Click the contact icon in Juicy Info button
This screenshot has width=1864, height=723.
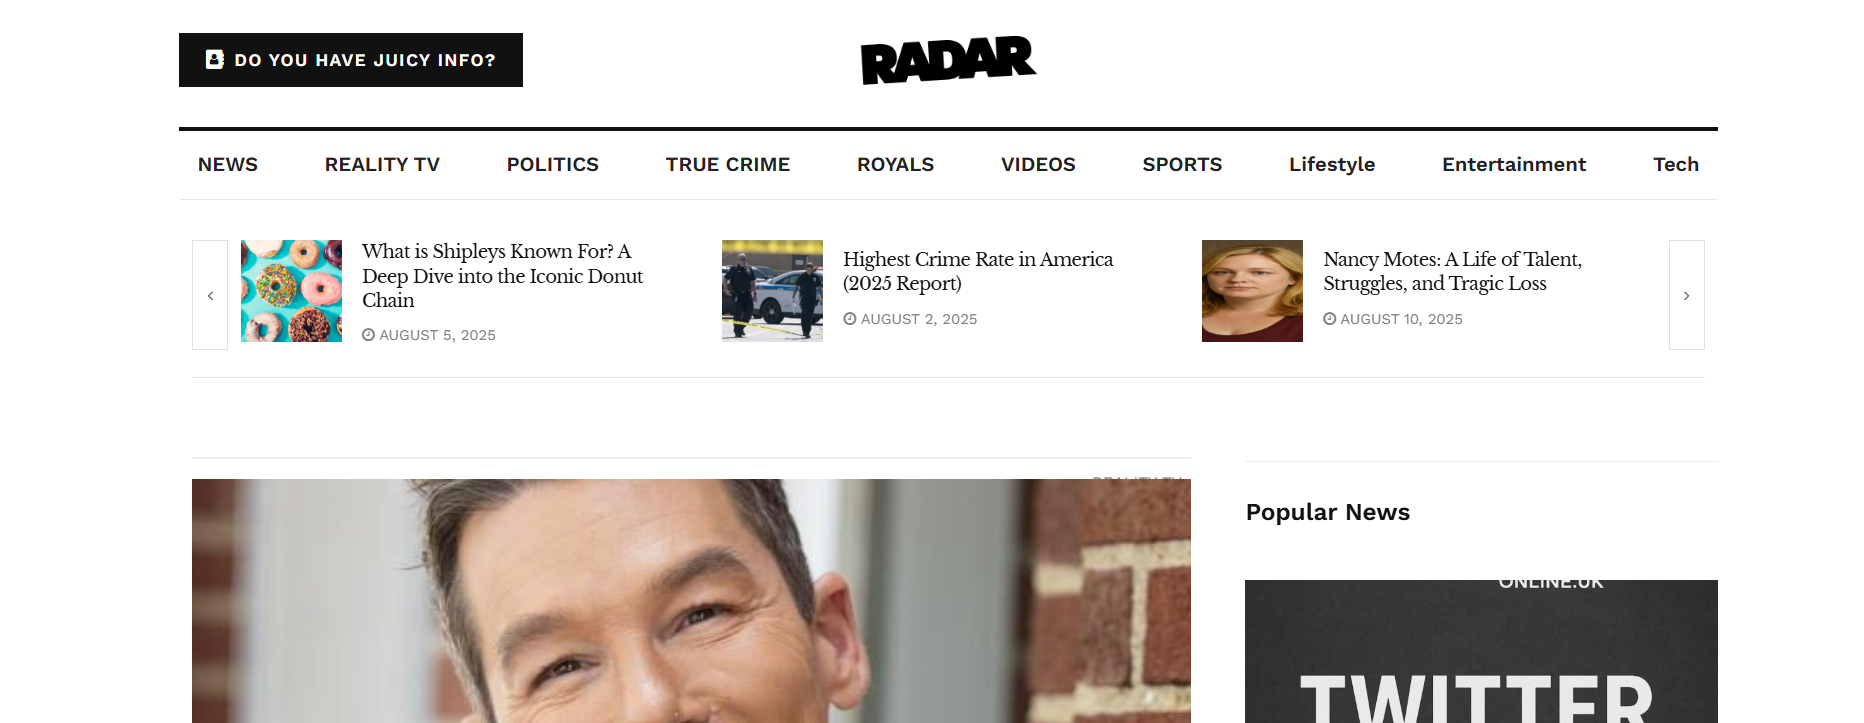pyautogui.click(x=214, y=60)
